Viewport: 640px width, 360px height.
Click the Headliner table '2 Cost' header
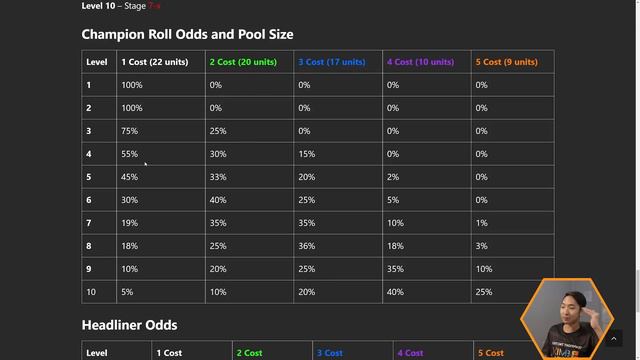(x=249, y=353)
